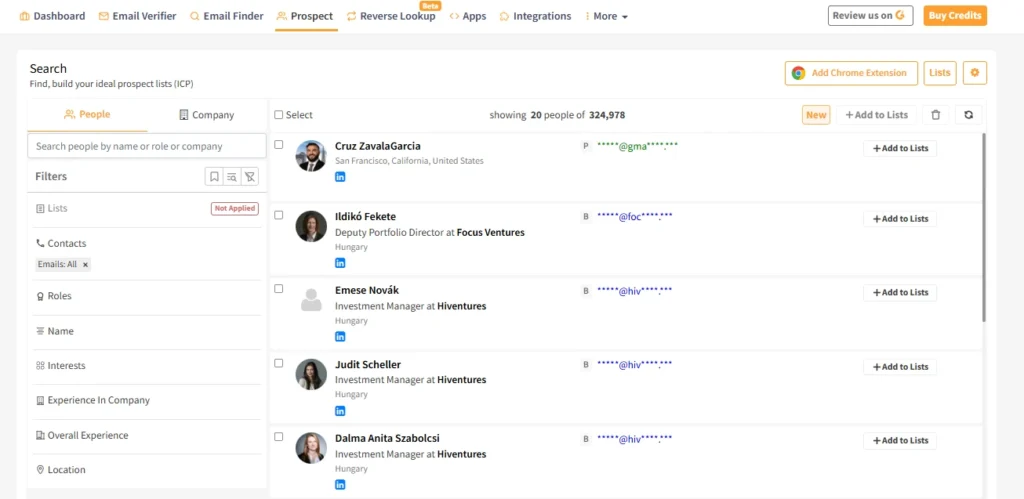Open Judit Scheller's LinkedIn icon
Image resolution: width=1024 pixels, height=499 pixels.
(340, 411)
